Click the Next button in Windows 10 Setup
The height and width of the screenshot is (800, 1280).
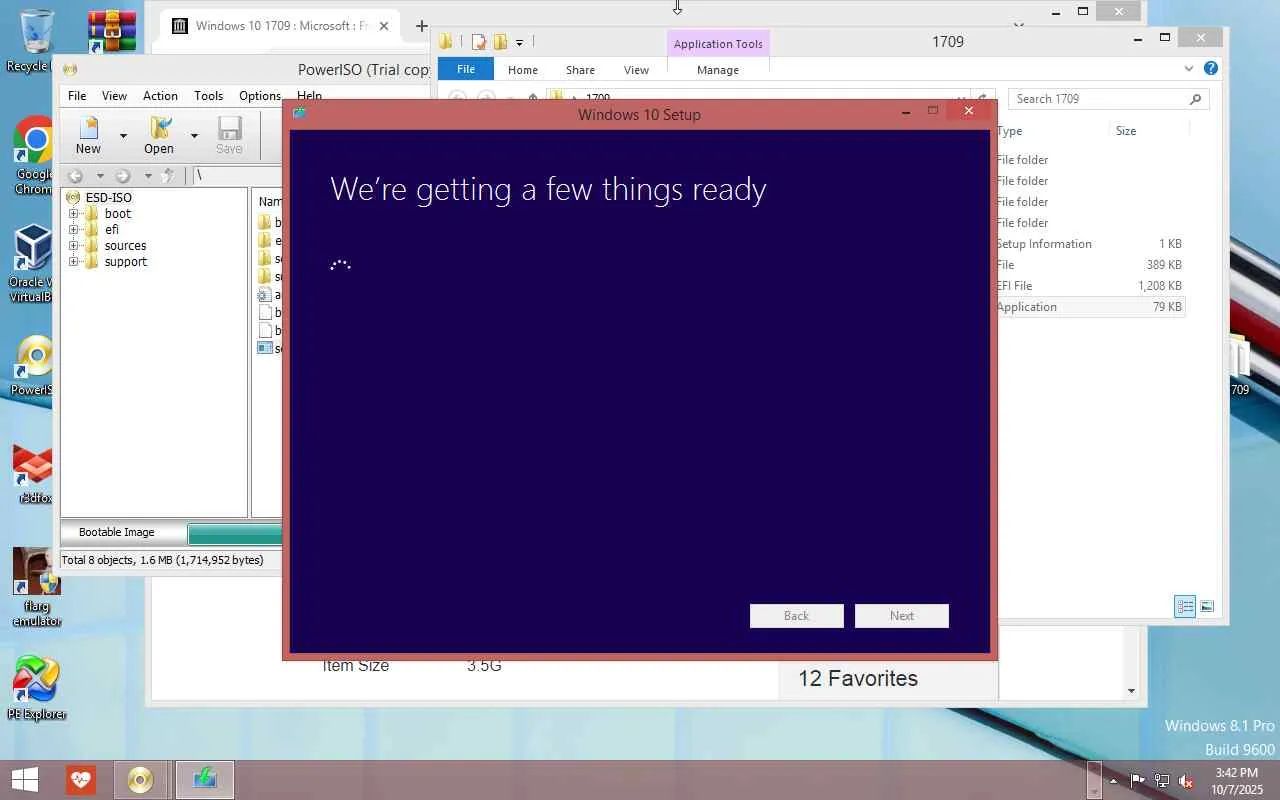click(x=902, y=616)
